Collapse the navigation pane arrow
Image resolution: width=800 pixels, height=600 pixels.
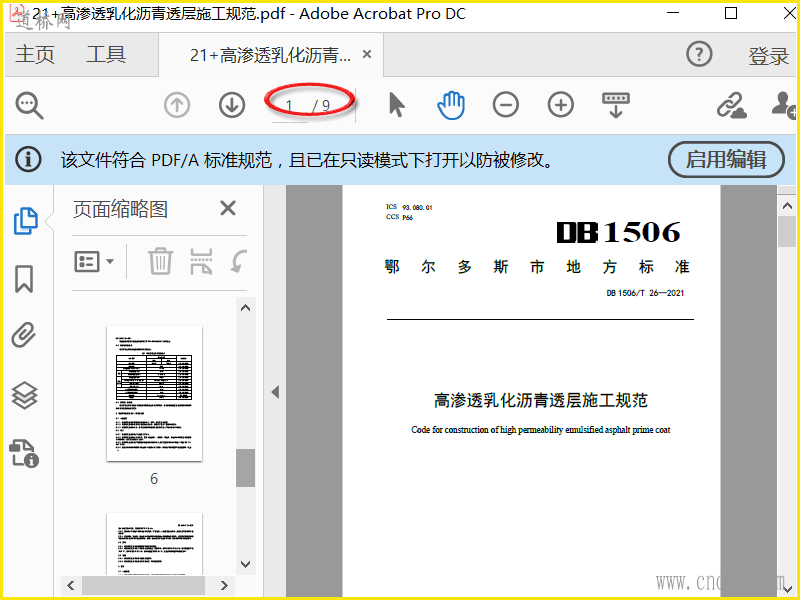275,392
